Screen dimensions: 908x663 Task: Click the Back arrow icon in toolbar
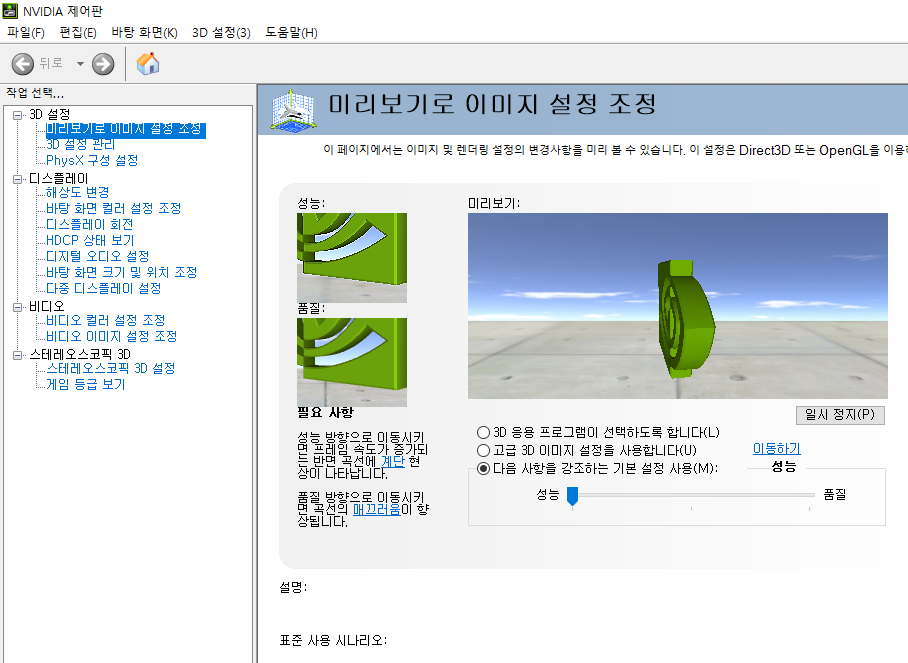coord(23,64)
